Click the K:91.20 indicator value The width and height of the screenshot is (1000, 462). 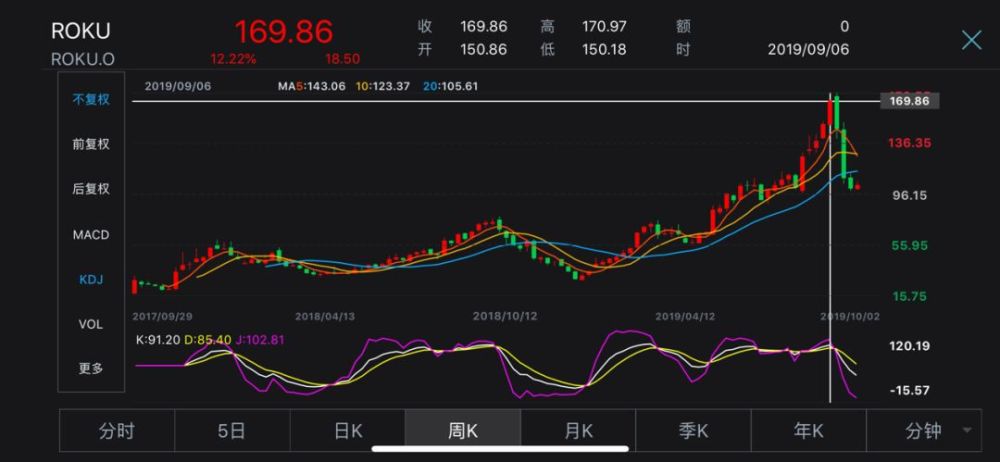[x=158, y=340]
